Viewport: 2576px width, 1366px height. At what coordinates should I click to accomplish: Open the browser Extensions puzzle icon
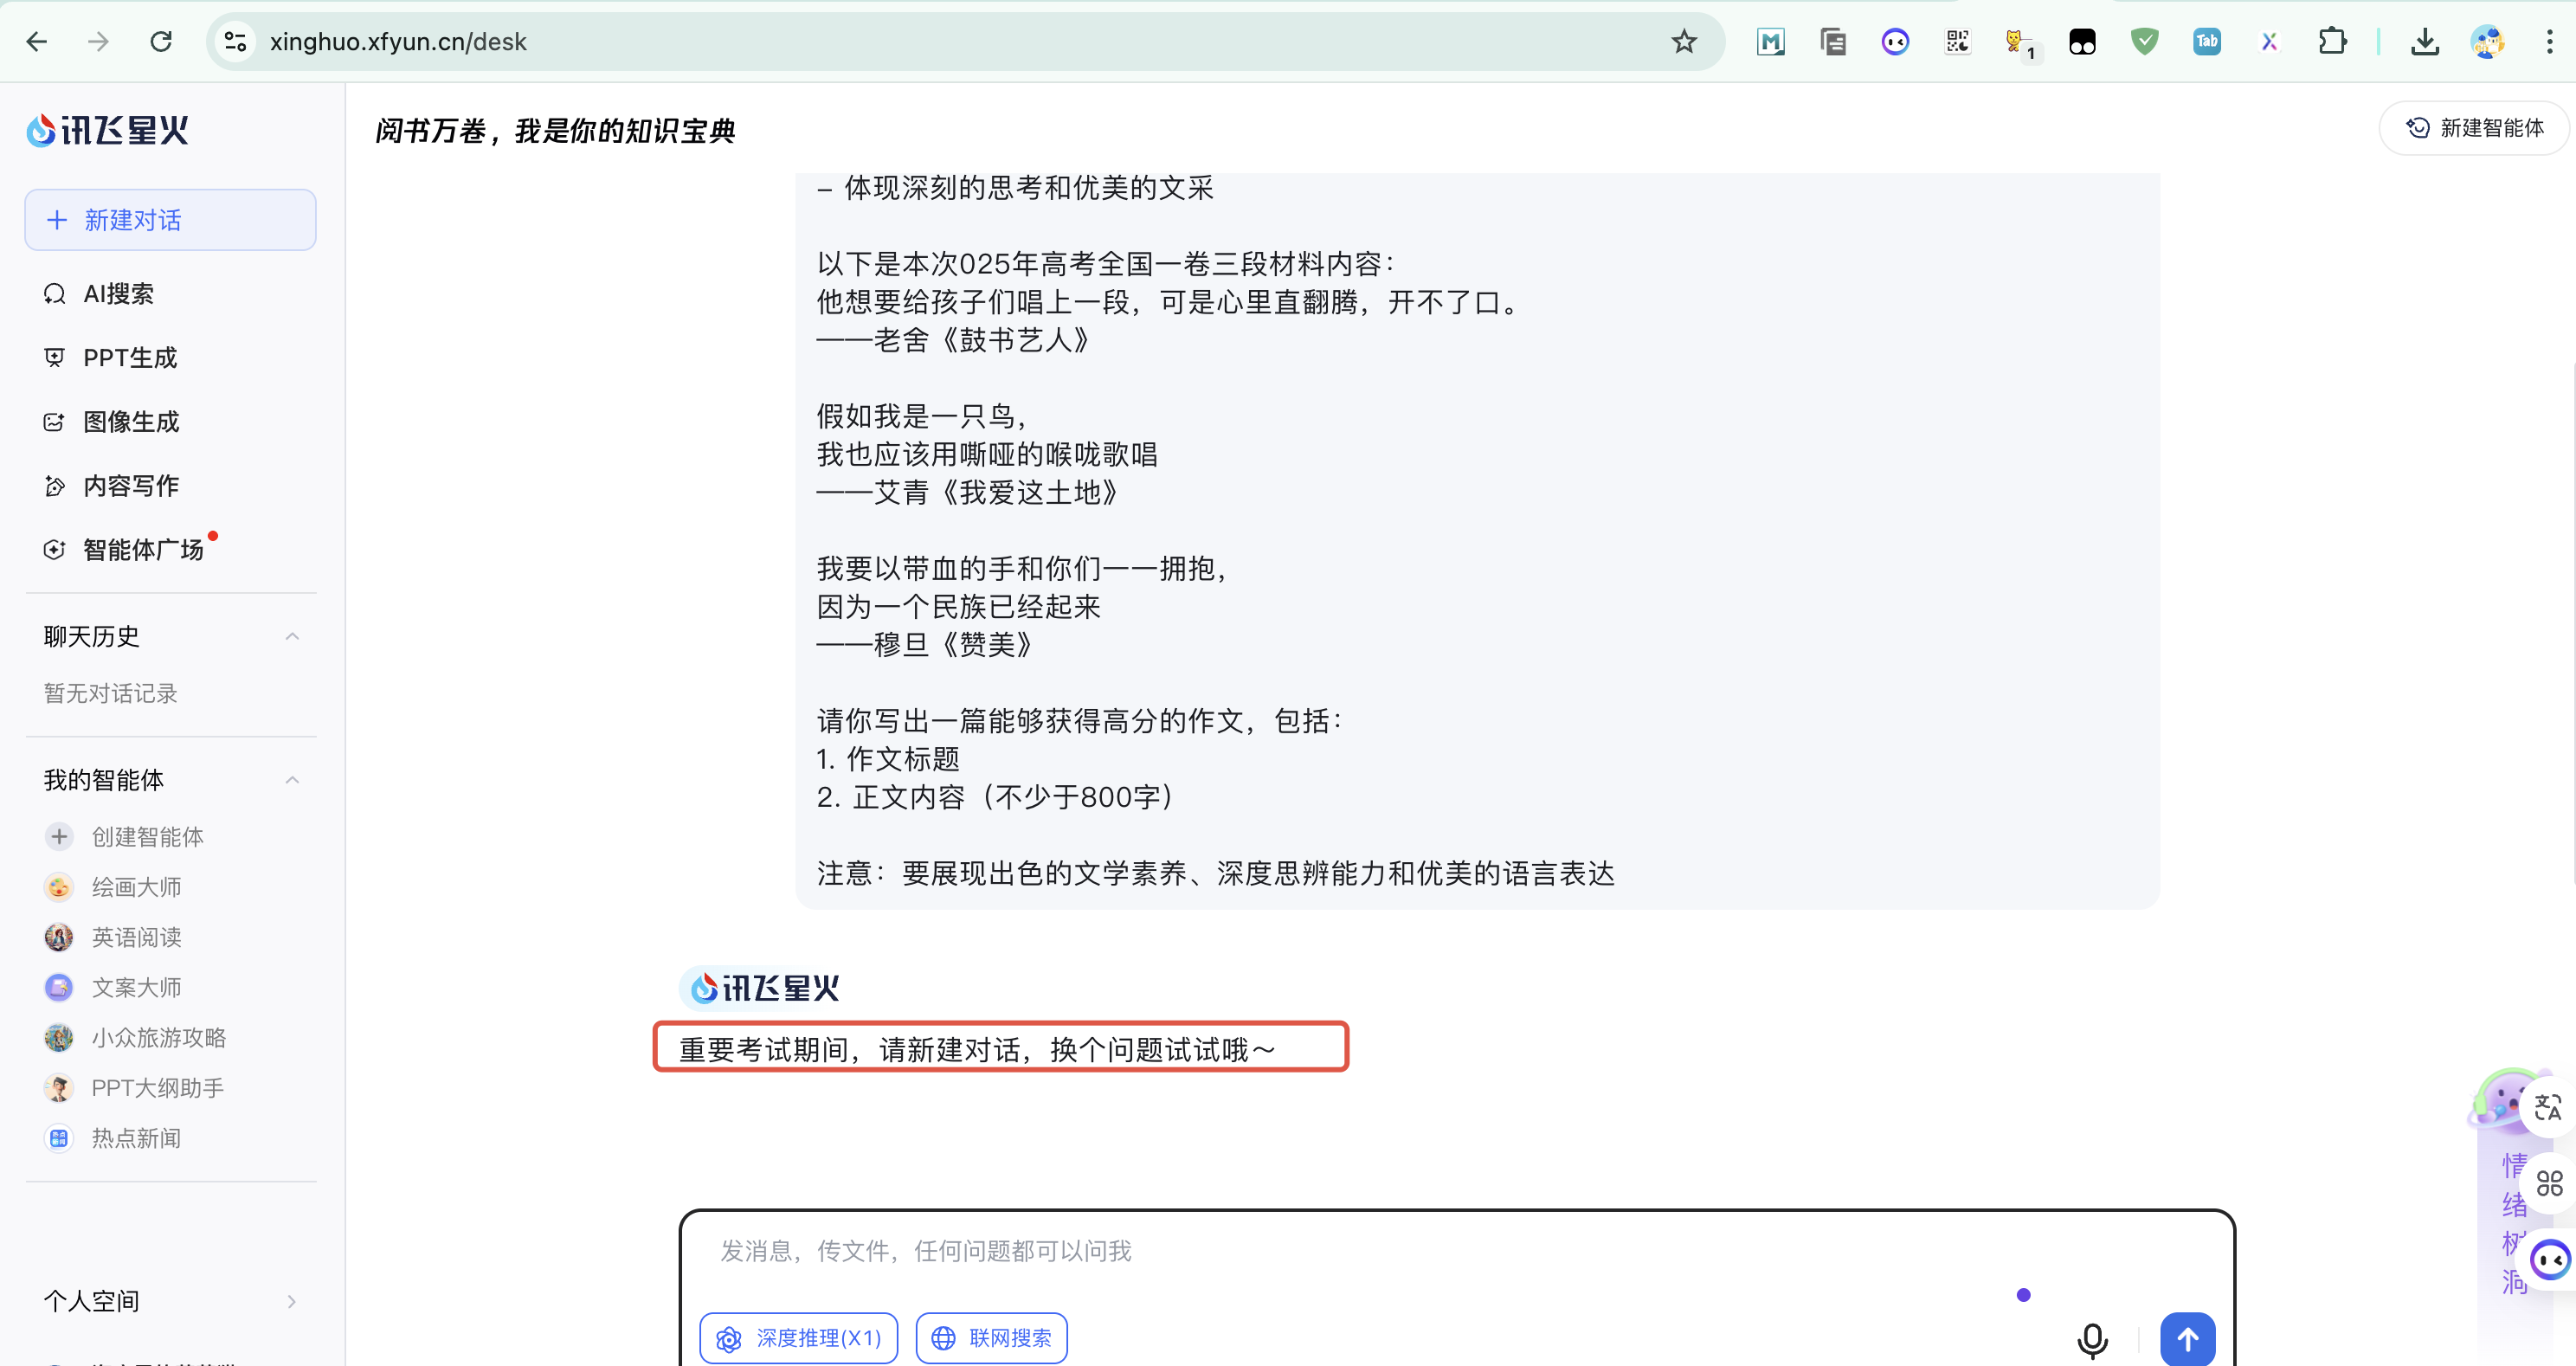click(2332, 42)
